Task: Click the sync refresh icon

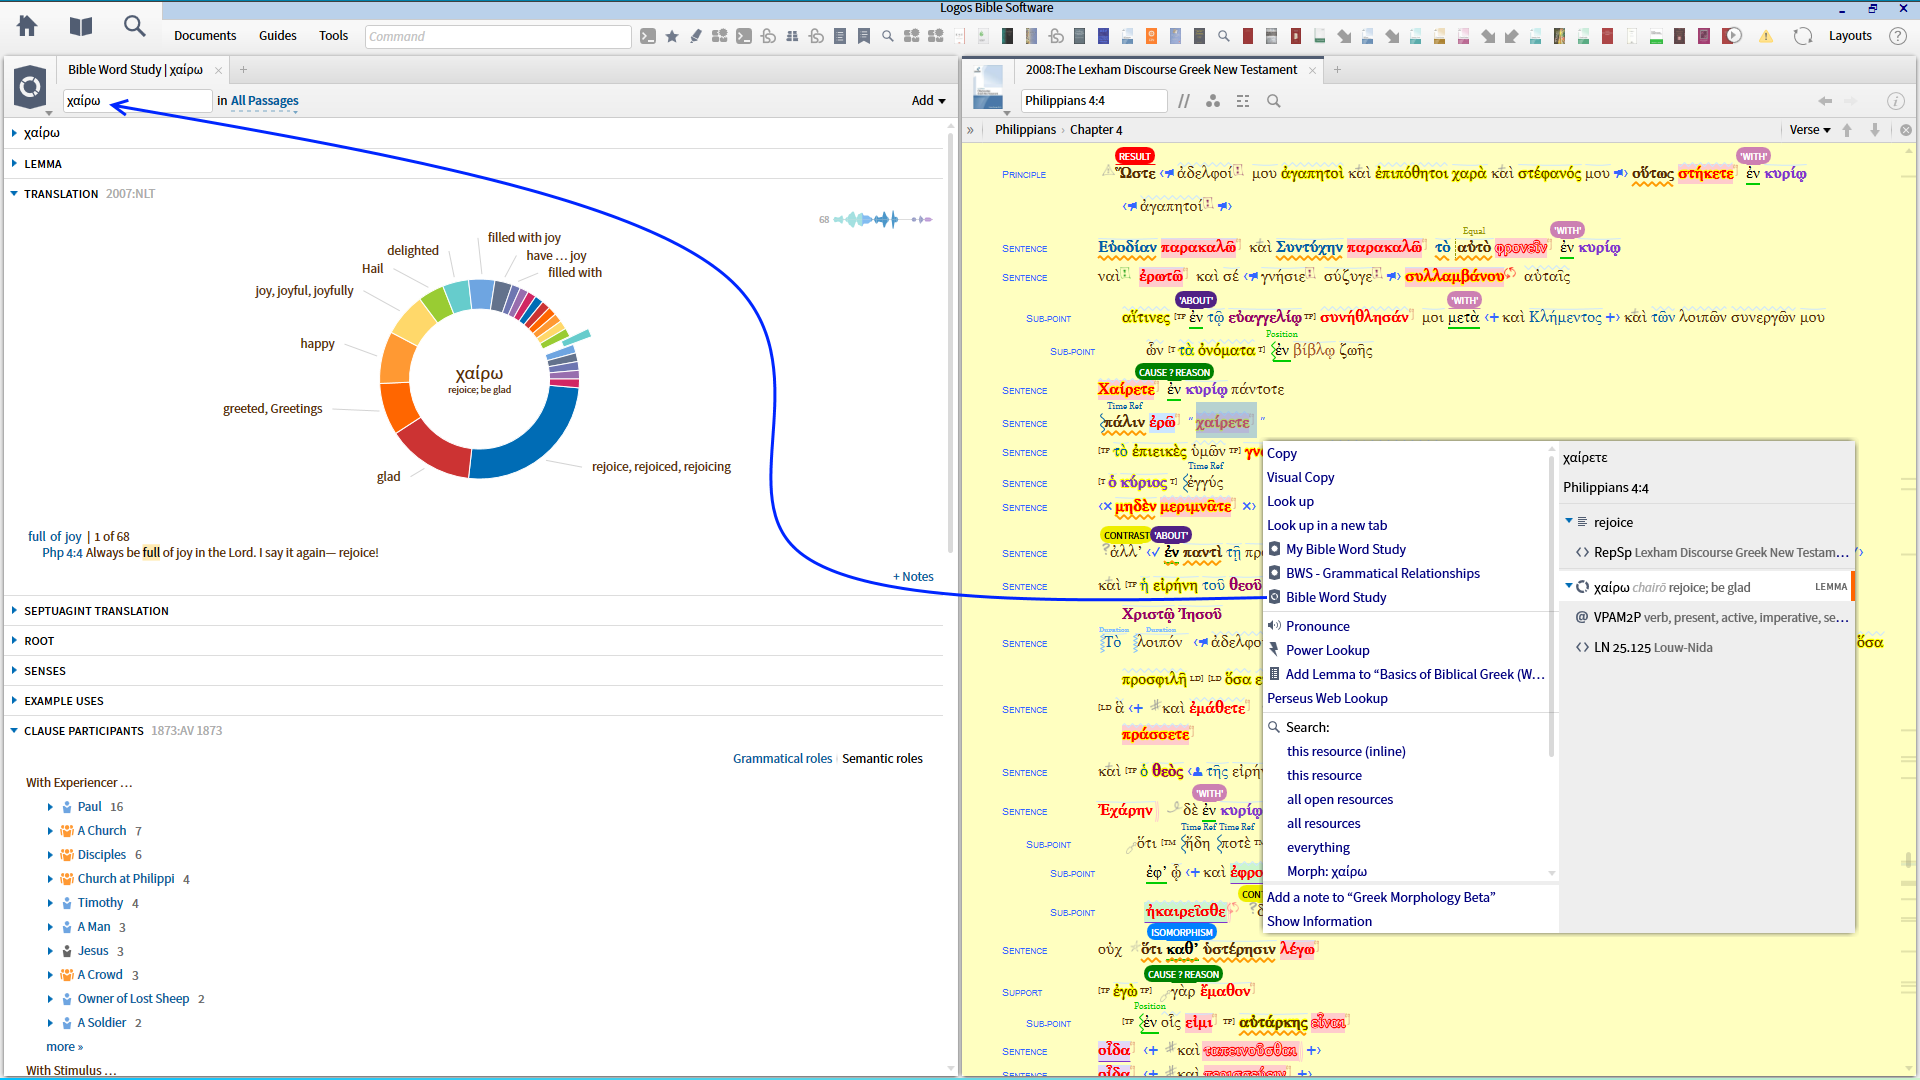Action: pos(1803,36)
